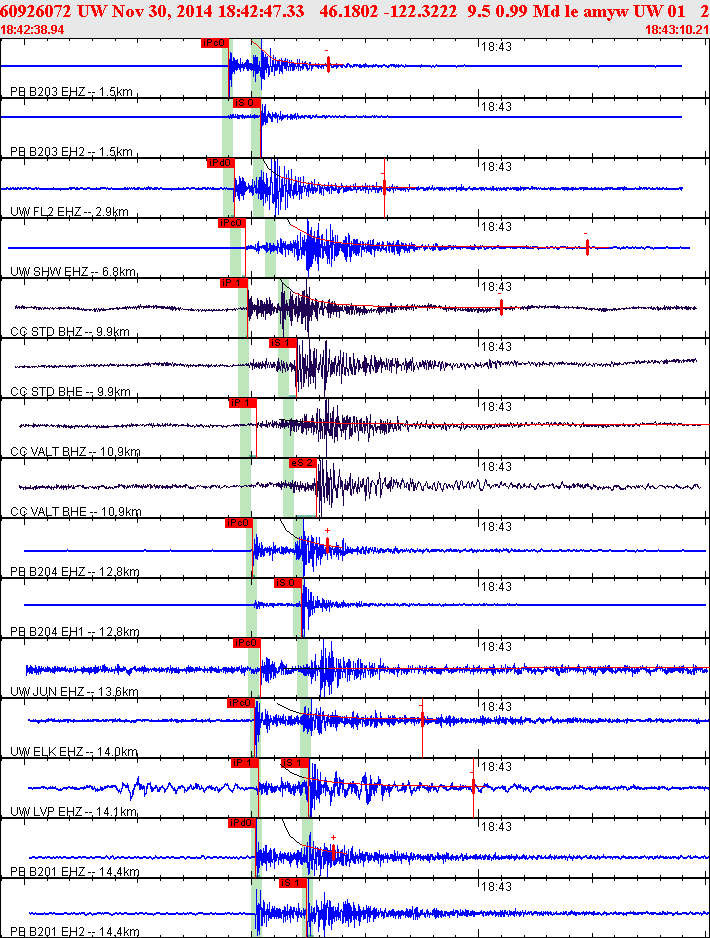Click the red coda end marker on B204 EHZ
The width and height of the screenshot is (710, 938).
(327, 545)
